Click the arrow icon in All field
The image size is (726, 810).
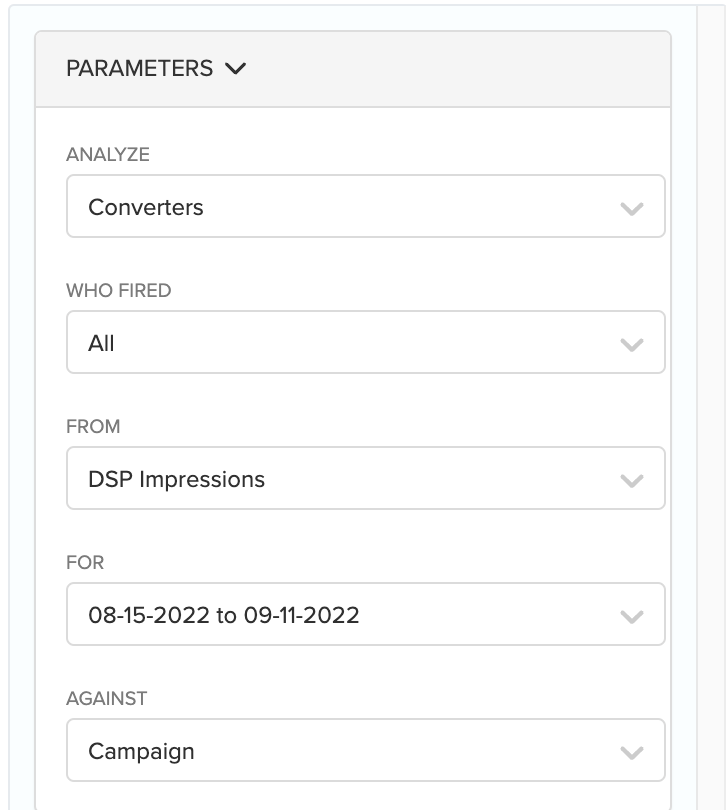tap(631, 345)
